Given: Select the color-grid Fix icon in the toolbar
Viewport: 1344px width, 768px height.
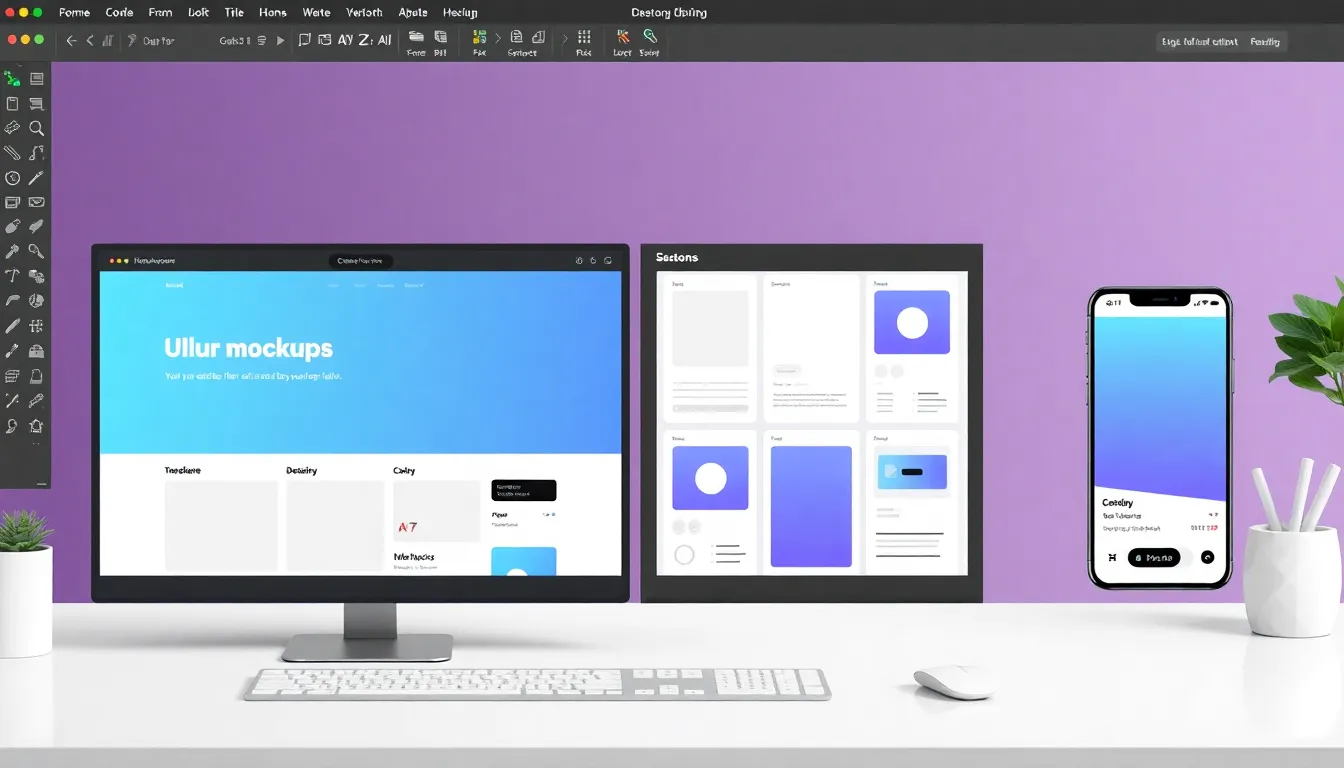Looking at the screenshot, I should (x=481, y=38).
